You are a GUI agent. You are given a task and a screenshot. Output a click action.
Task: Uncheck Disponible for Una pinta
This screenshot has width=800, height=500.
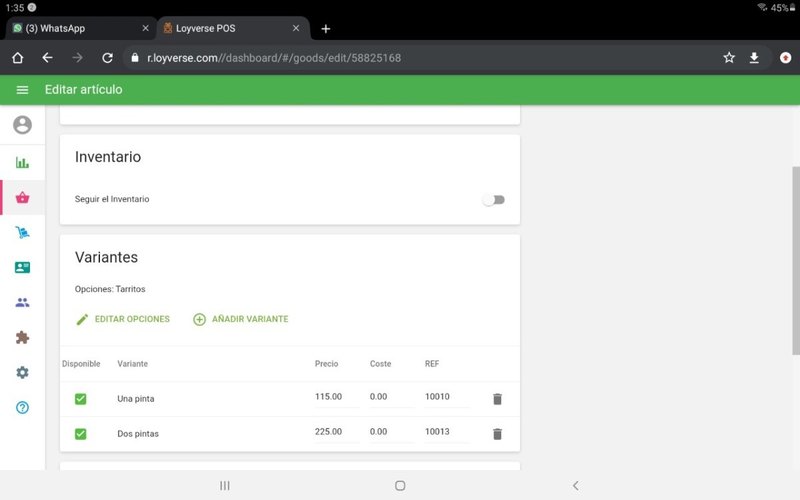tap(81, 399)
